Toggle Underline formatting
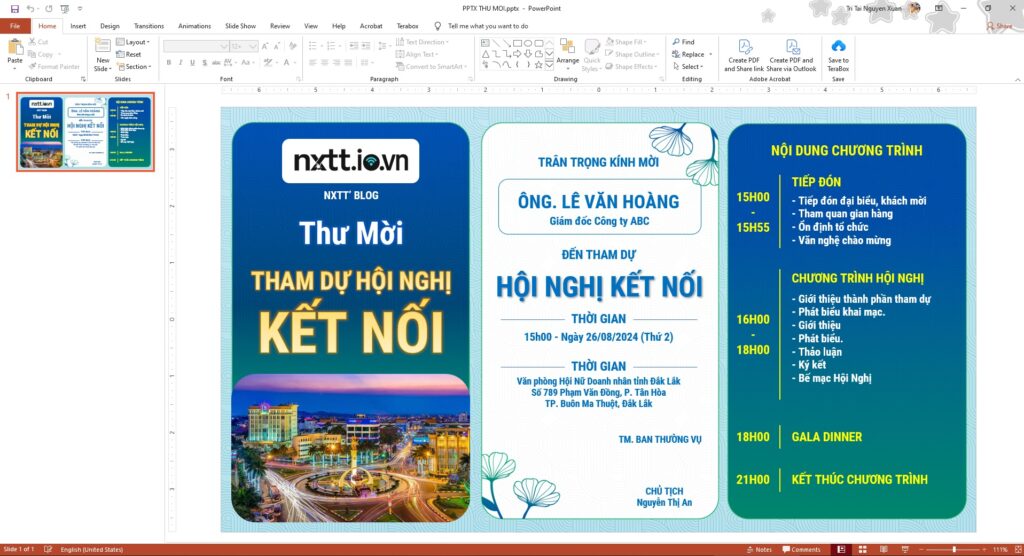The width and height of the screenshot is (1024, 556). 192,63
